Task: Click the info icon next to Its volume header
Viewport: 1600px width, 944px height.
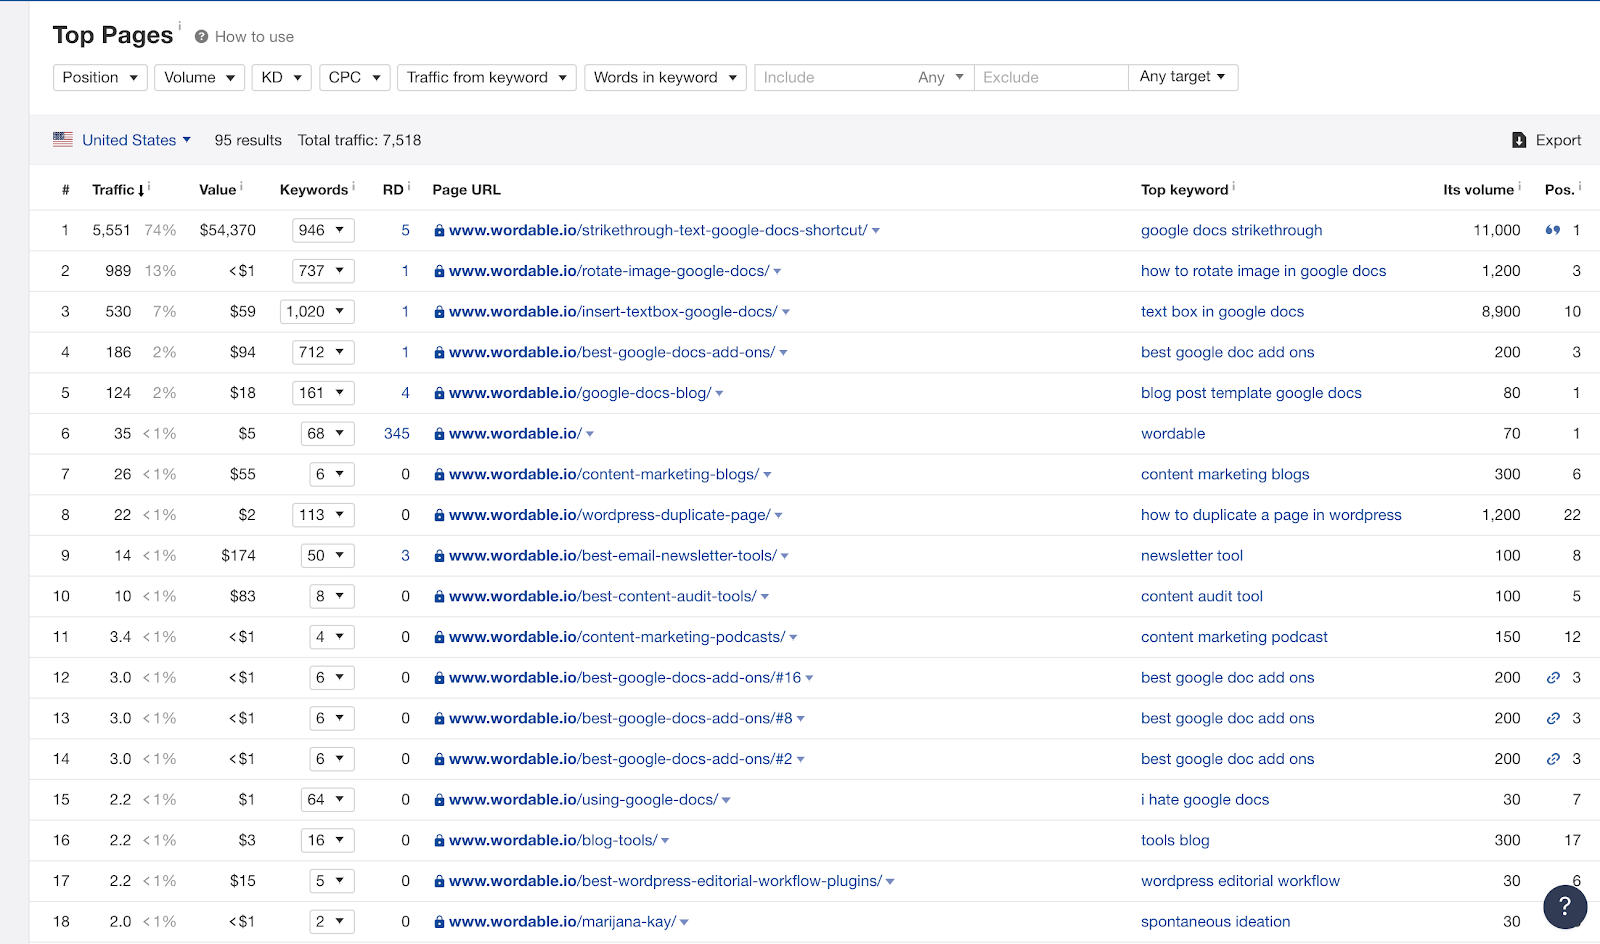Action: pos(1520,186)
